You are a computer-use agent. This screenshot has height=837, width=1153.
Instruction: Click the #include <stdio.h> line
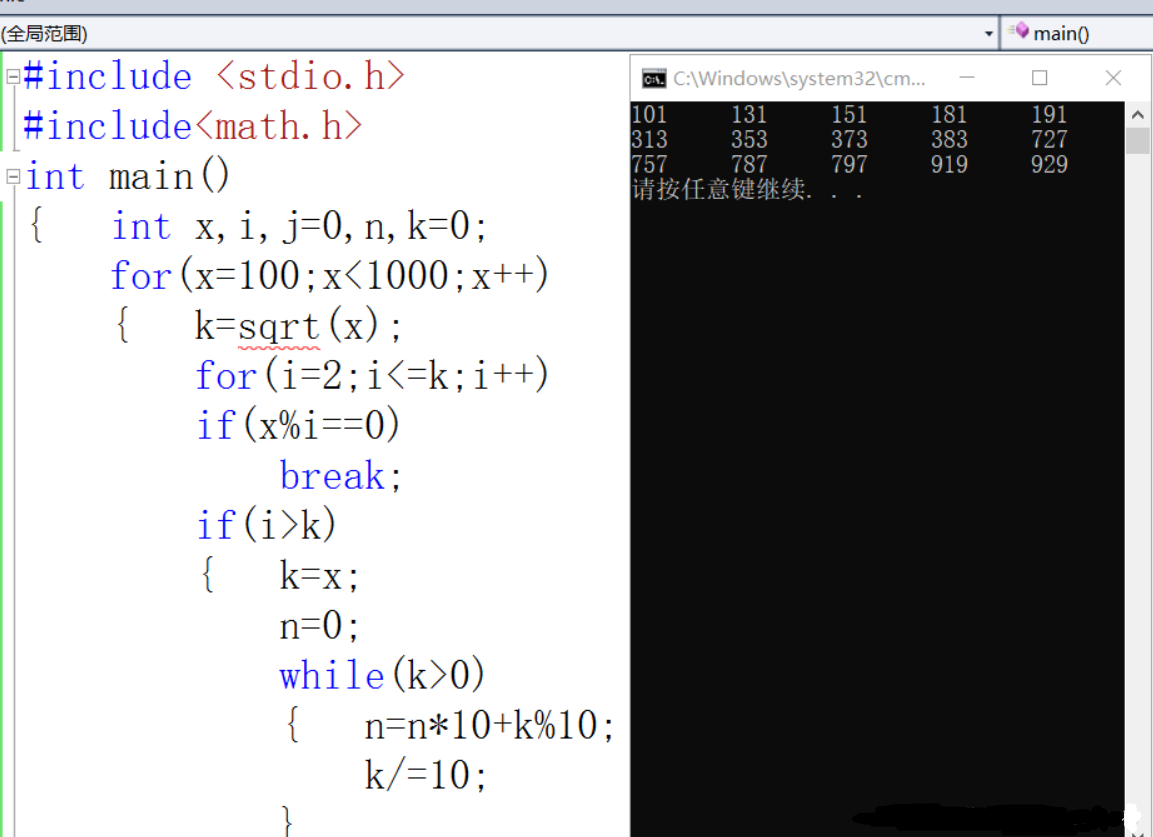pos(214,76)
